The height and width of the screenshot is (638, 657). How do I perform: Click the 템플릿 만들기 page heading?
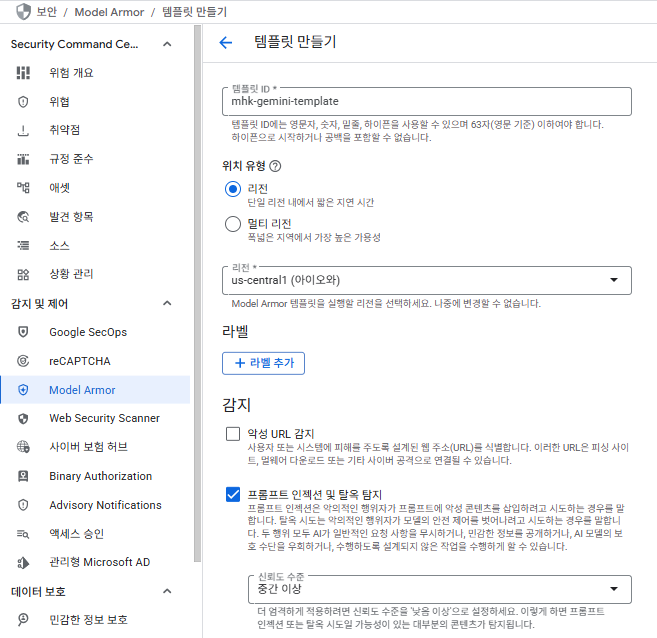[x=295, y=42]
